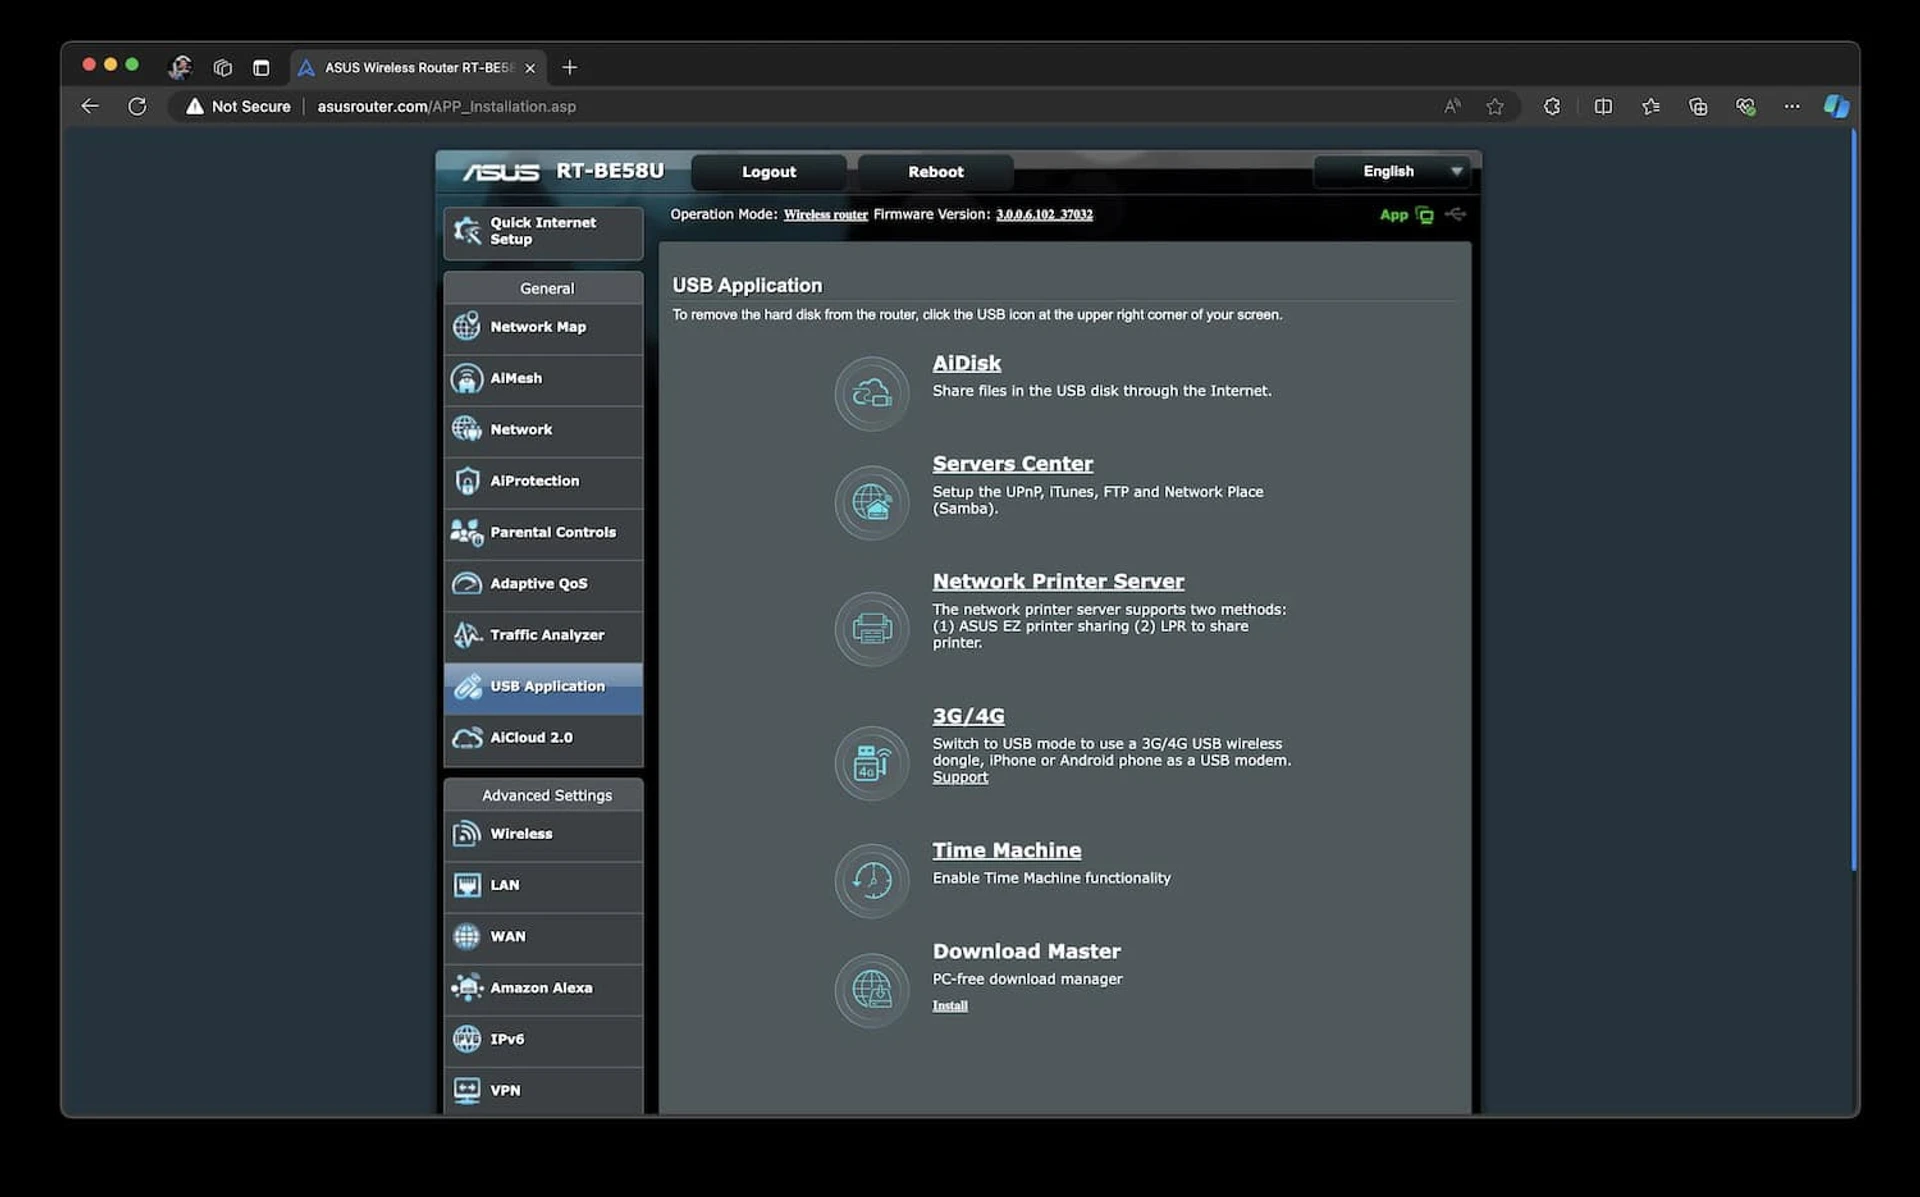Viewport: 1920px width, 1197px height.
Task: Click the Servers Center link
Action: tap(1012, 465)
